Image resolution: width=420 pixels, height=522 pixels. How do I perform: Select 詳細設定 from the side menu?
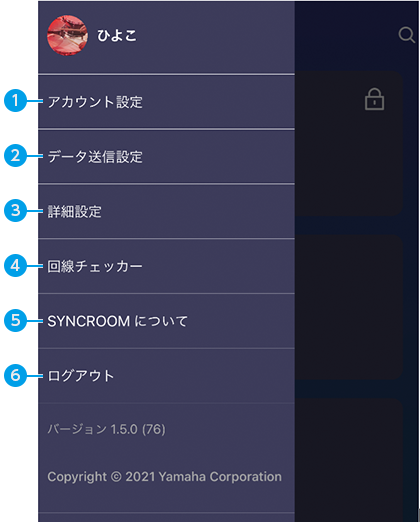tap(166, 212)
